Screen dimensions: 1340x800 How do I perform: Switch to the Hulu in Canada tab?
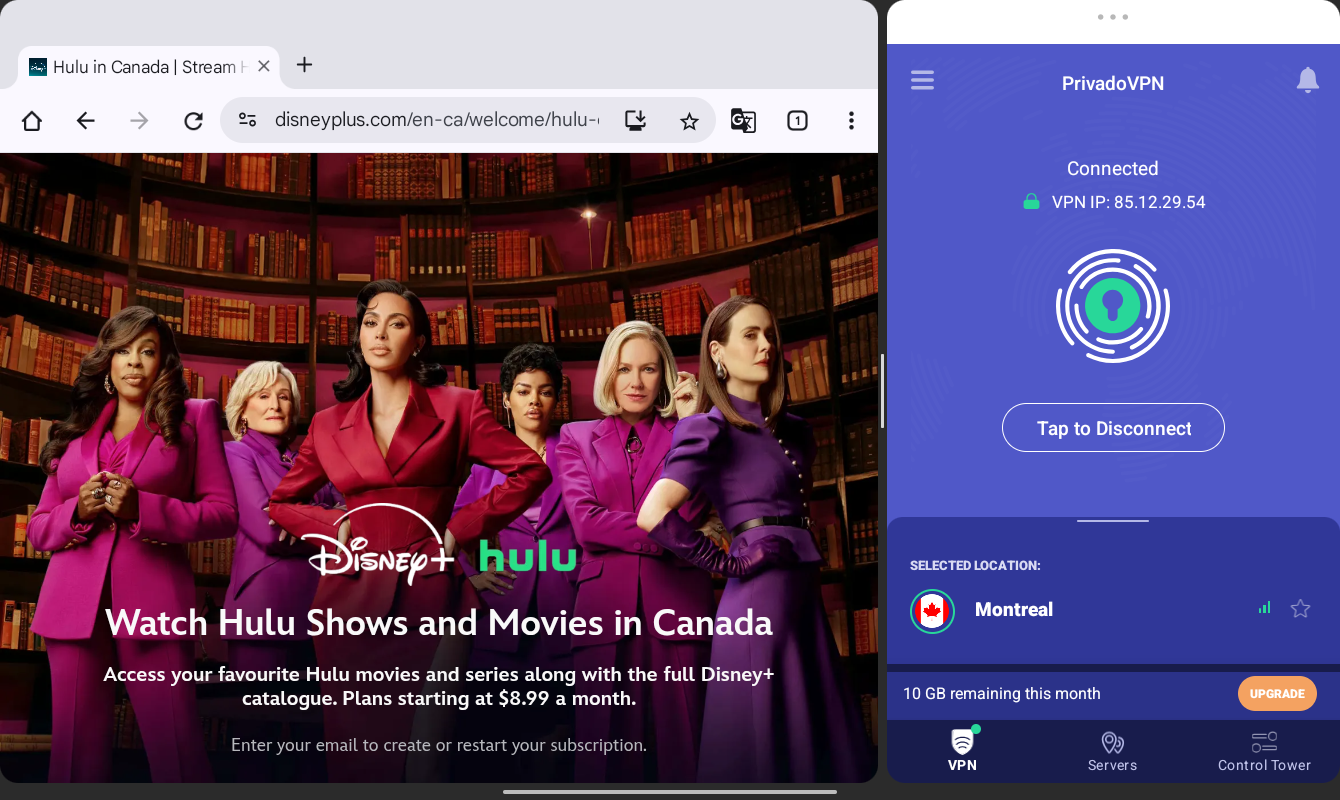point(150,67)
